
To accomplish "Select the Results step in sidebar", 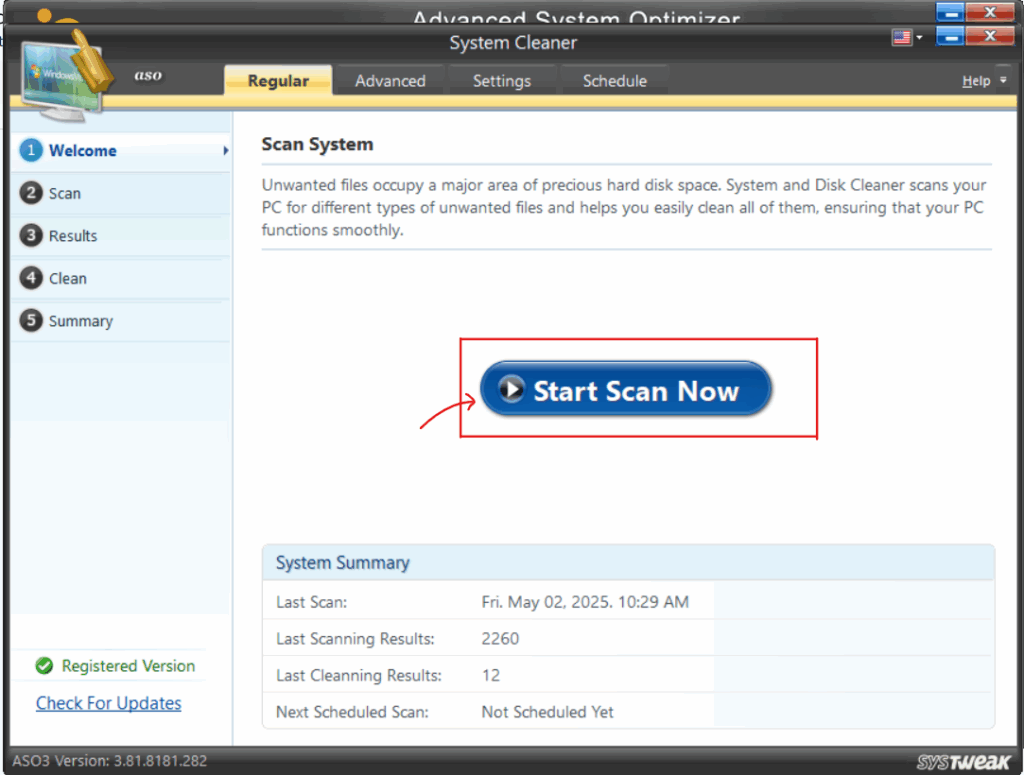I will (x=121, y=236).
